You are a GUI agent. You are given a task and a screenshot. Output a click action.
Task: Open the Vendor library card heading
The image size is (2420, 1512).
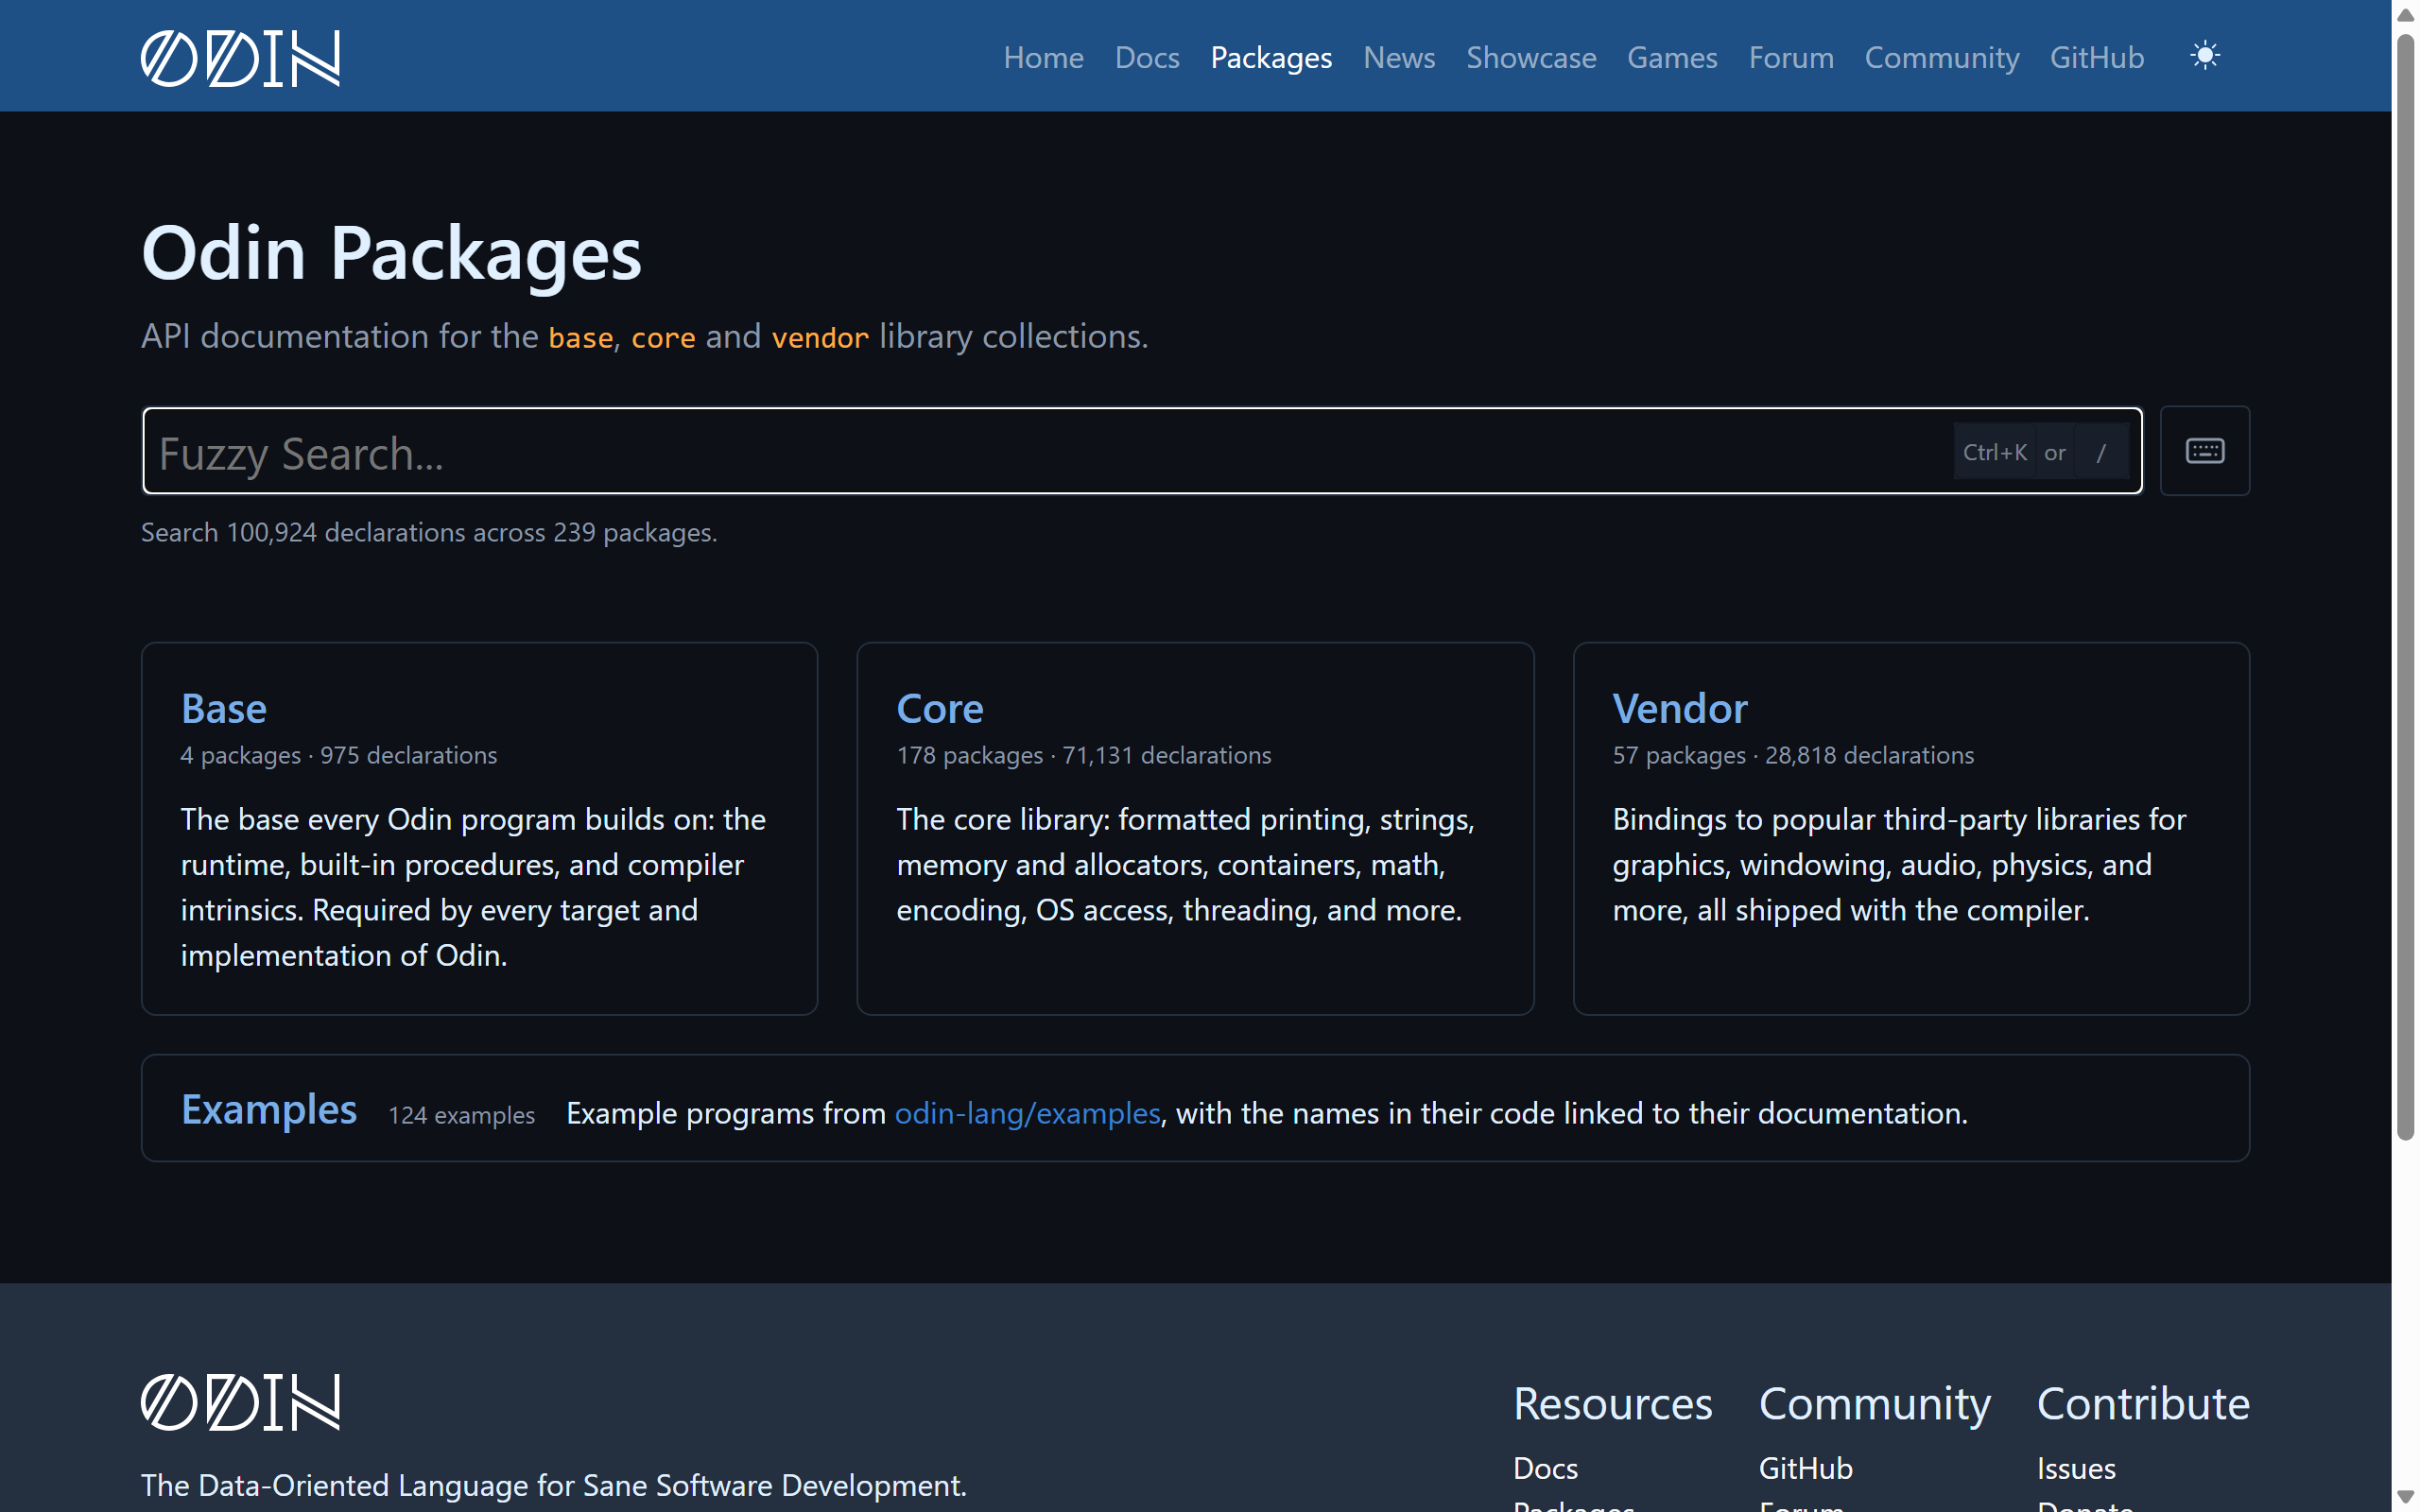click(1680, 708)
